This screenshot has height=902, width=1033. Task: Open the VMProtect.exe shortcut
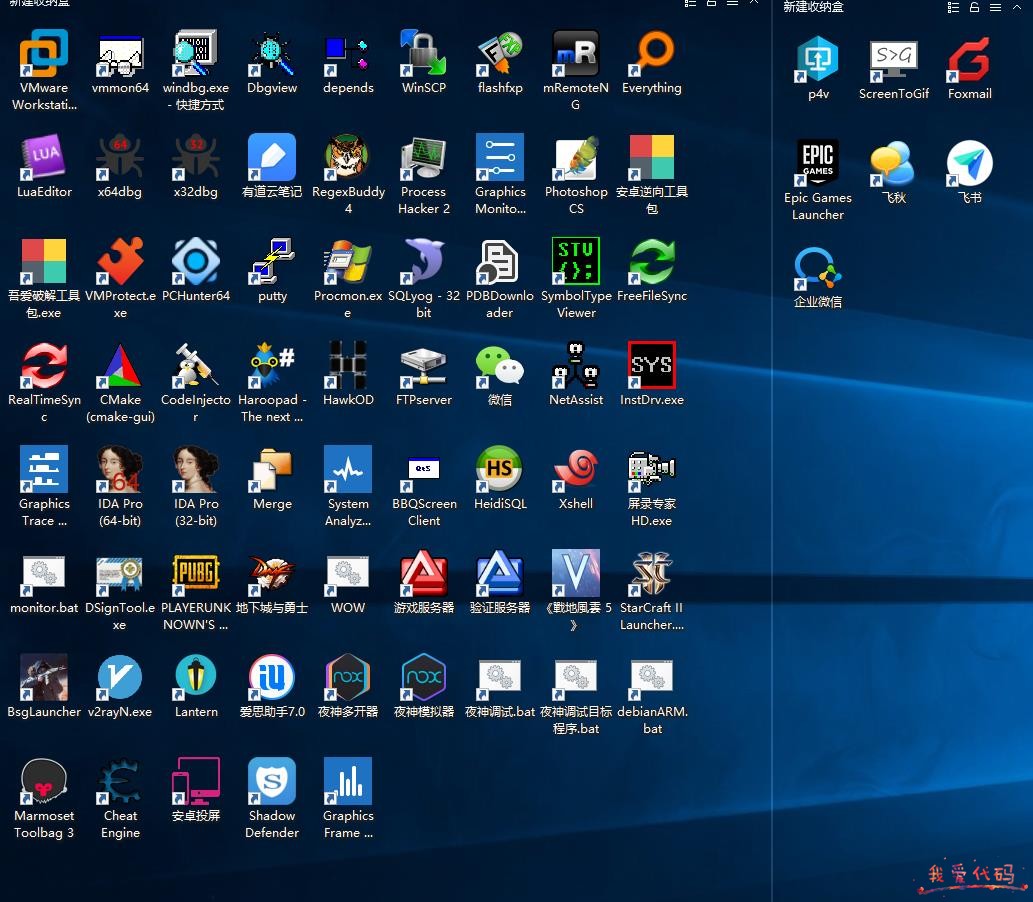click(120, 261)
